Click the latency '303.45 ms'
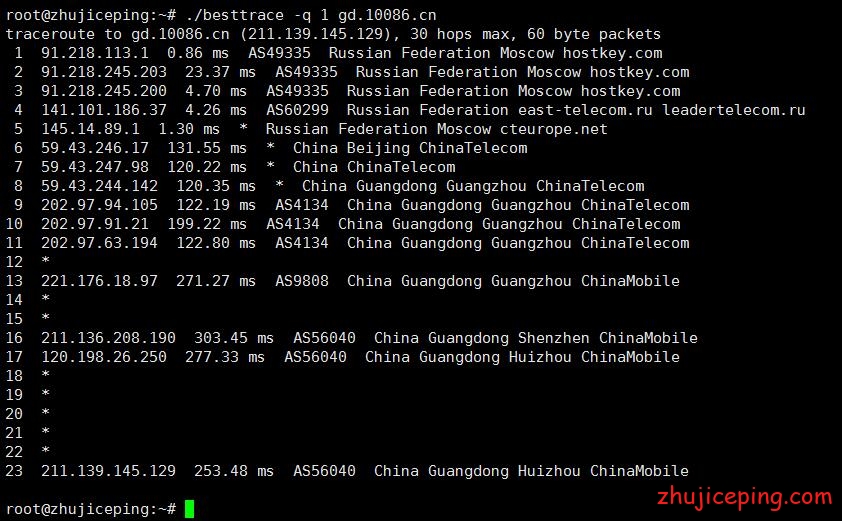 tap(234, 338)
